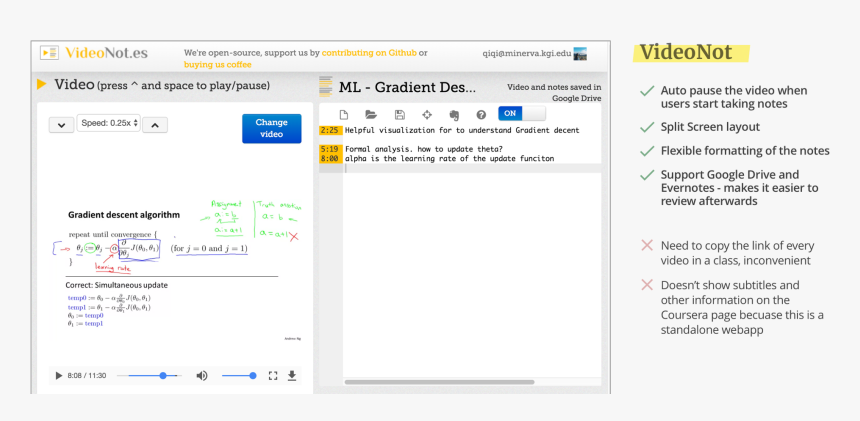Jump to the 8:00 timestamp note
The height and width of the screenshot is (421, 860).
point(330,158)
